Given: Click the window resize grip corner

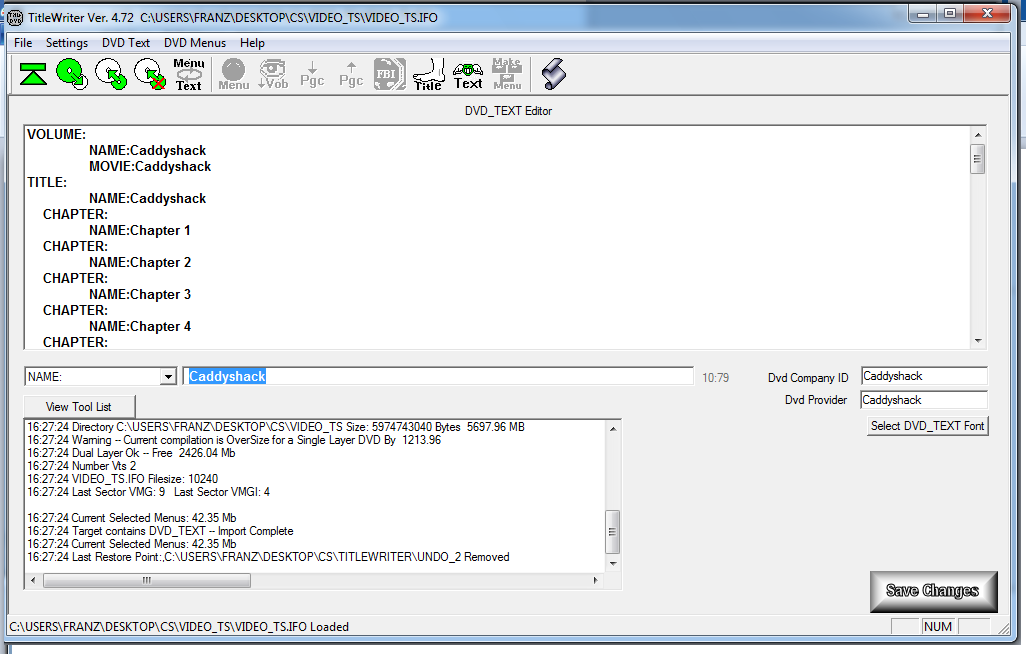Looking at the screenshot, I should coord(1004,628).
